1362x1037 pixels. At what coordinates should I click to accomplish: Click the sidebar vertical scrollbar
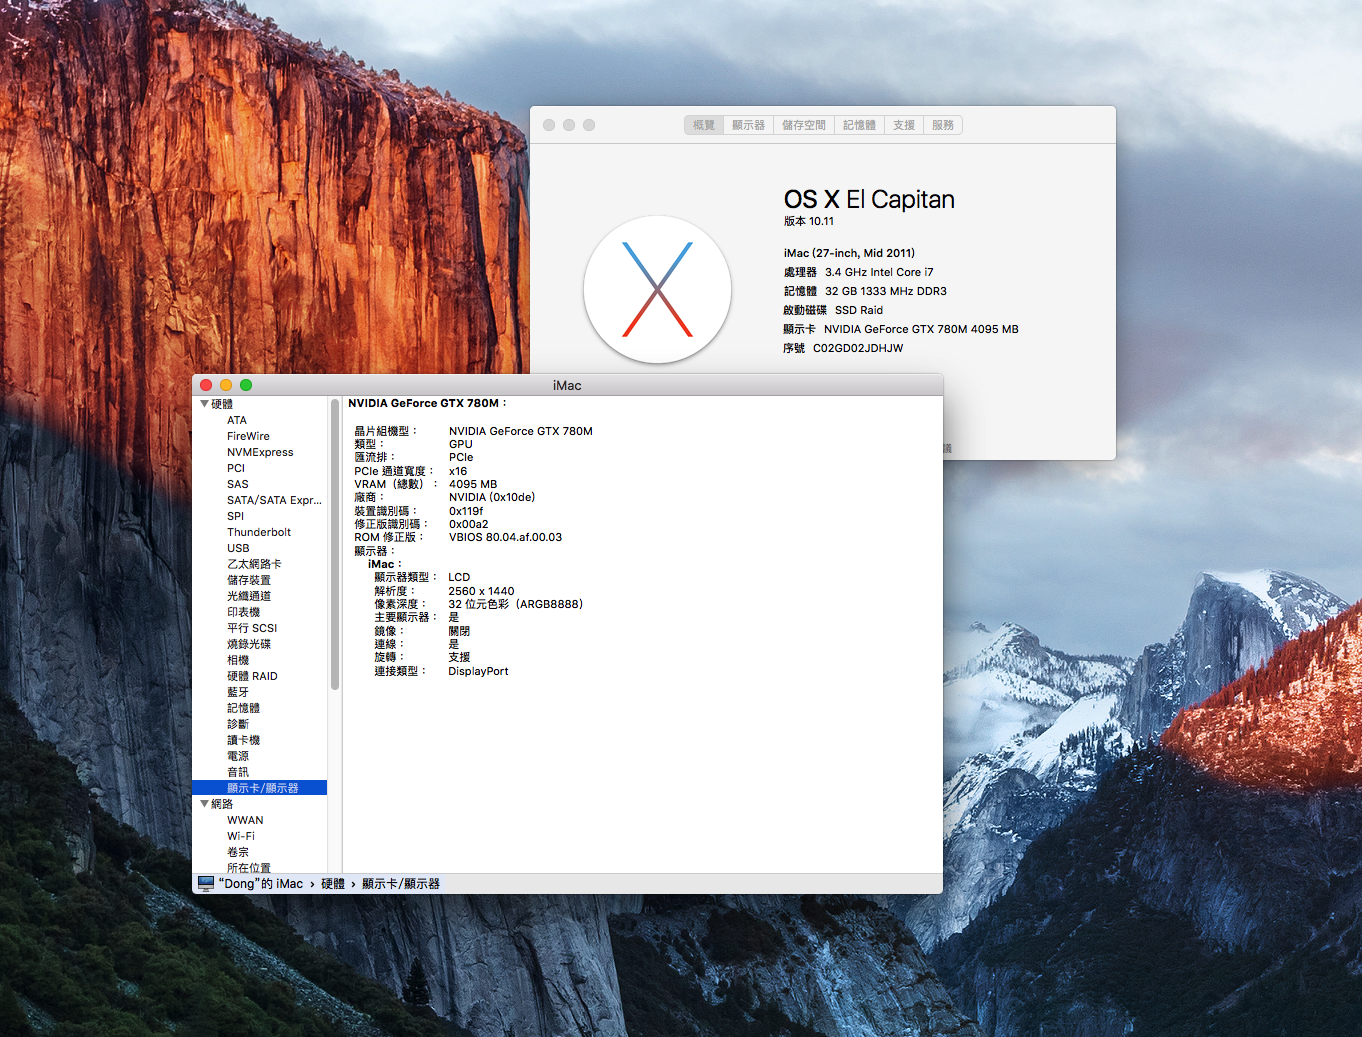tap(335, 545)
